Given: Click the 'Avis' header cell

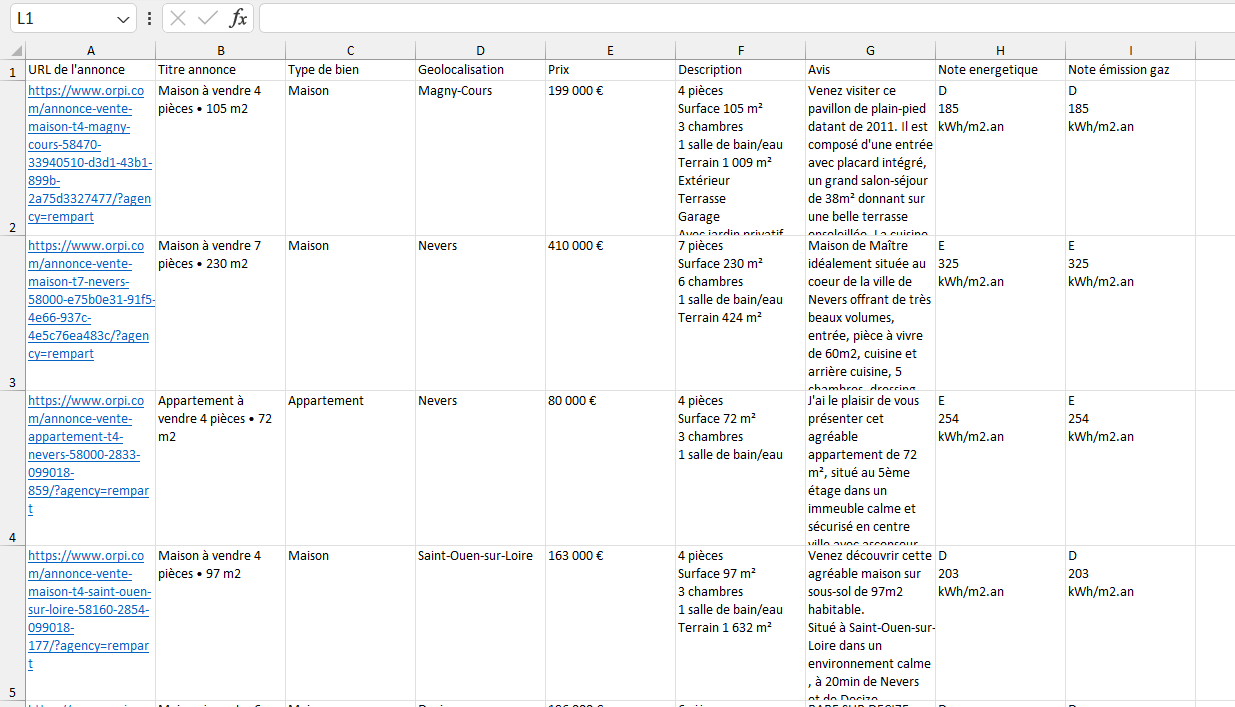Looking at the screenshot, I should 871,70.
